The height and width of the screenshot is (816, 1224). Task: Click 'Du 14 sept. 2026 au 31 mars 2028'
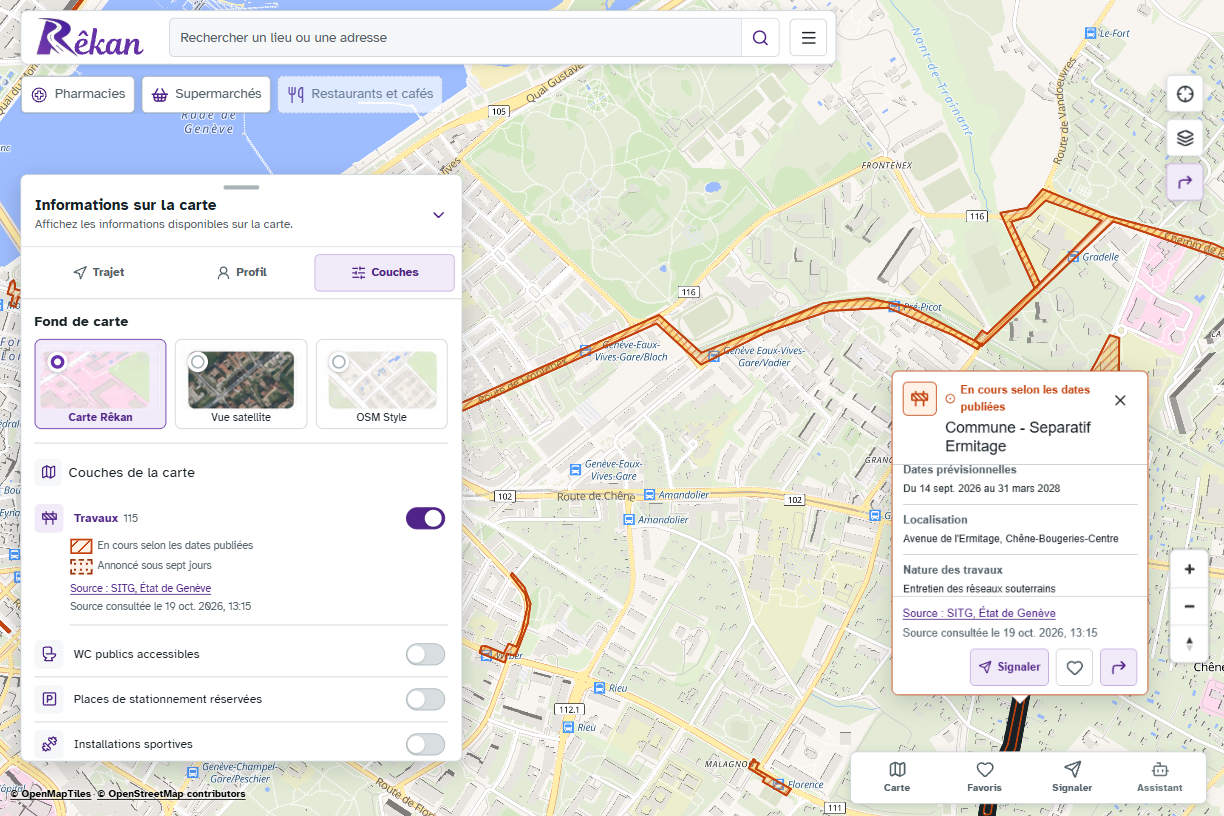981,488
